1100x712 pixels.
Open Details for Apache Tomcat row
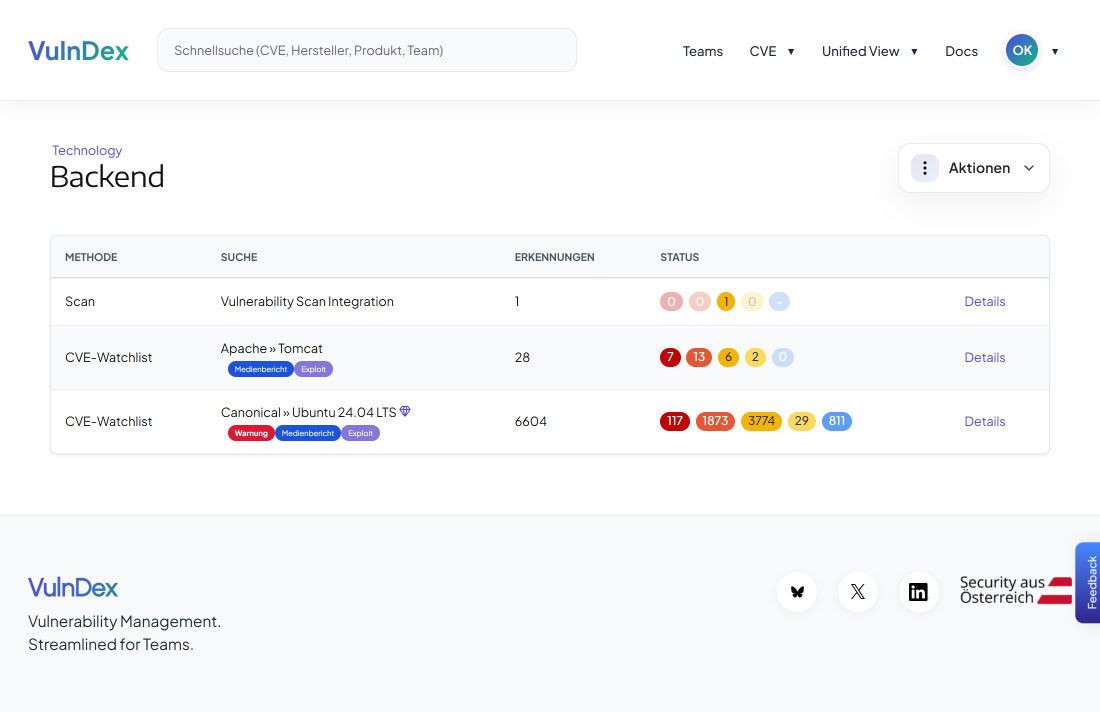[x=984, y=357]
